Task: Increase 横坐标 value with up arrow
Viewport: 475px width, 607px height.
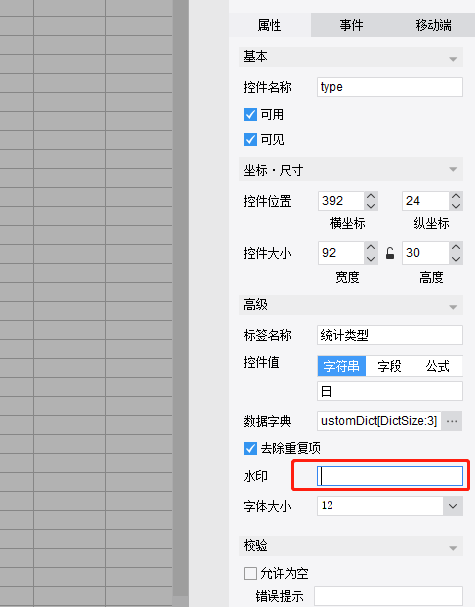Action: 371,196
